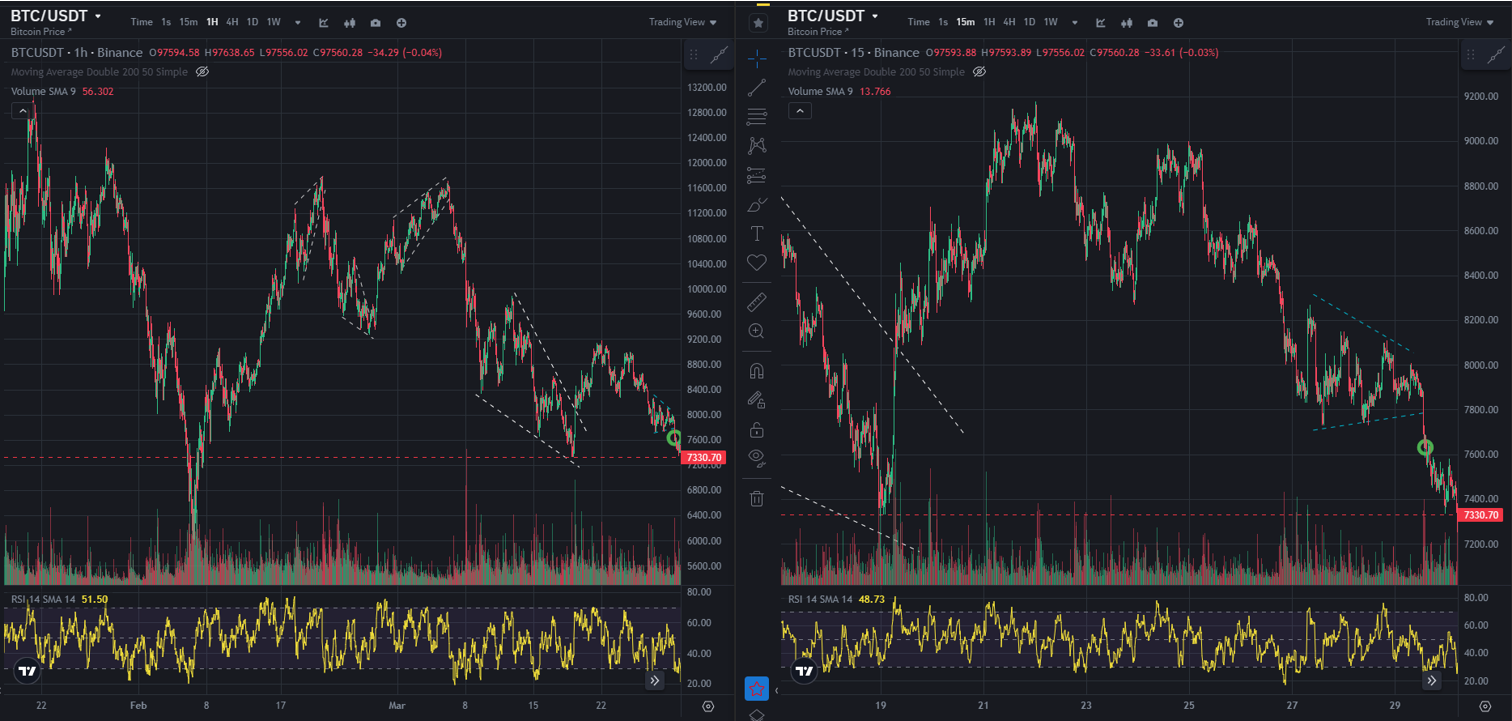
Task: Toggle Hide All Drawings eye icon
Action: [757, 458]
